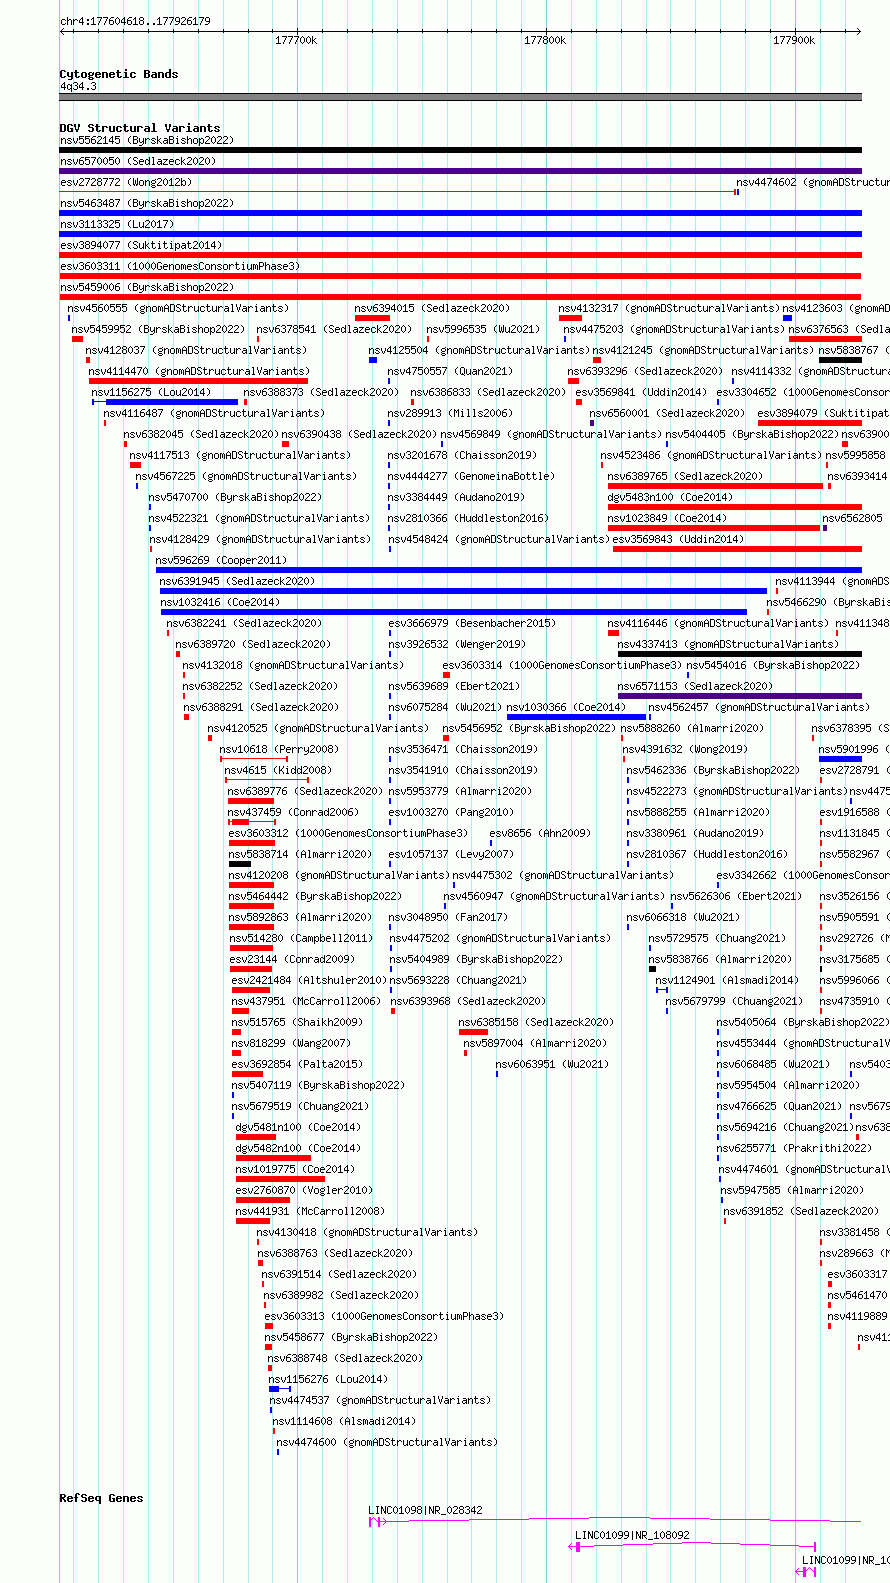This screenshot has width=890, height=1583.
Task: Select nsv6571153 (Sedlazeck2020) label
Action: [x=695, y=686]
